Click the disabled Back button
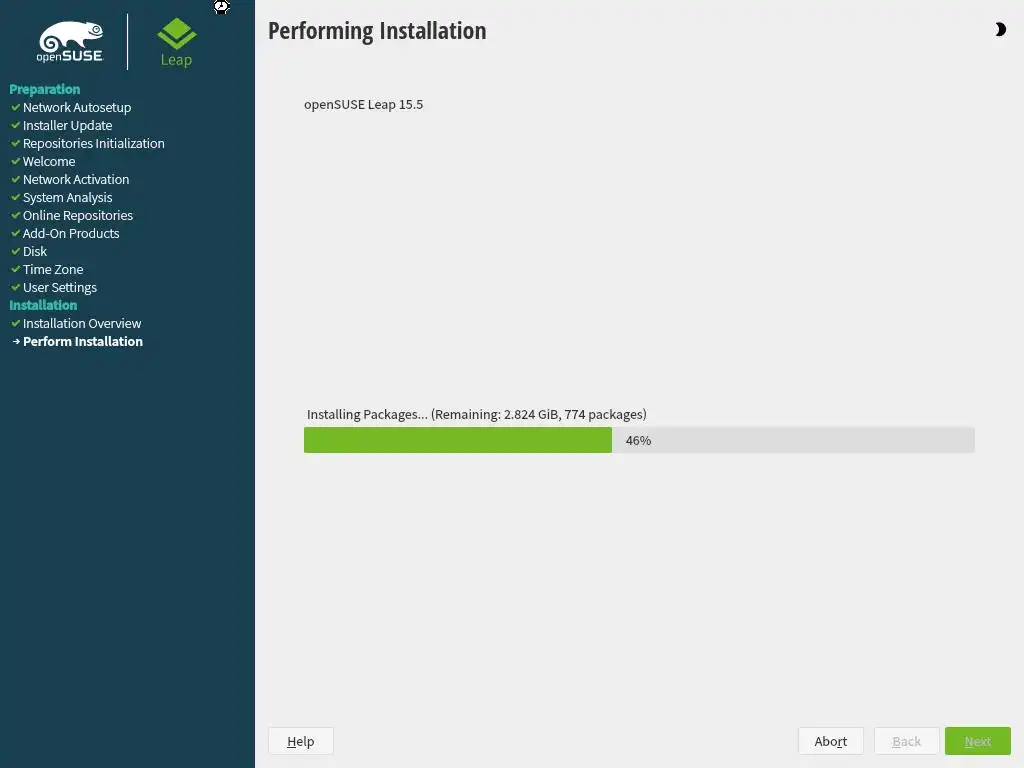The height and width of the screenshot is (768, 1024). coord(906,741)
